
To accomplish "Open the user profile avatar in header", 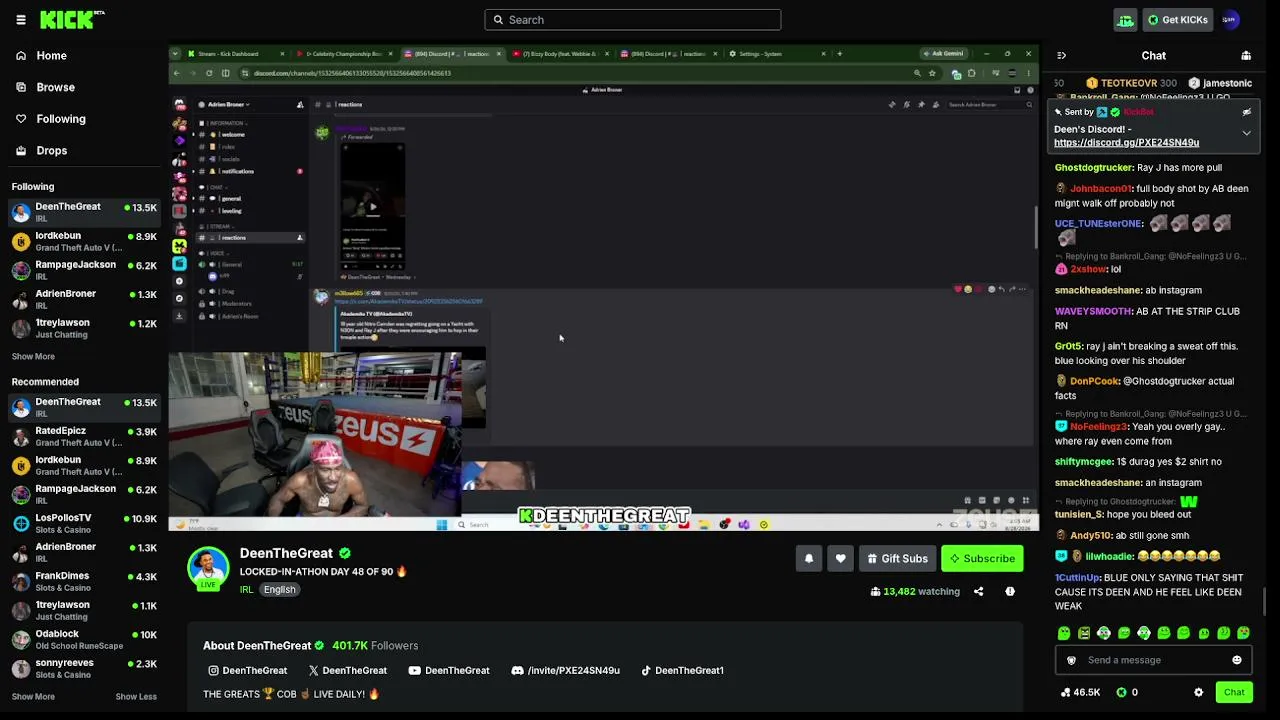I will [1230, 20].
